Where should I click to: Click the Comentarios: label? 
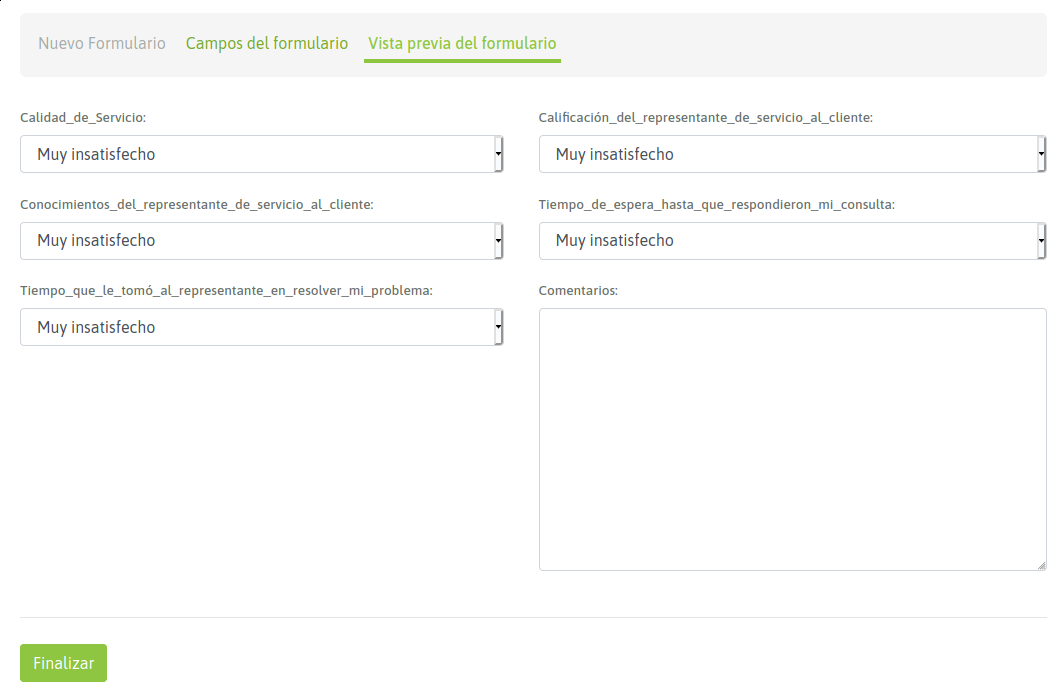tap(578, 290)
